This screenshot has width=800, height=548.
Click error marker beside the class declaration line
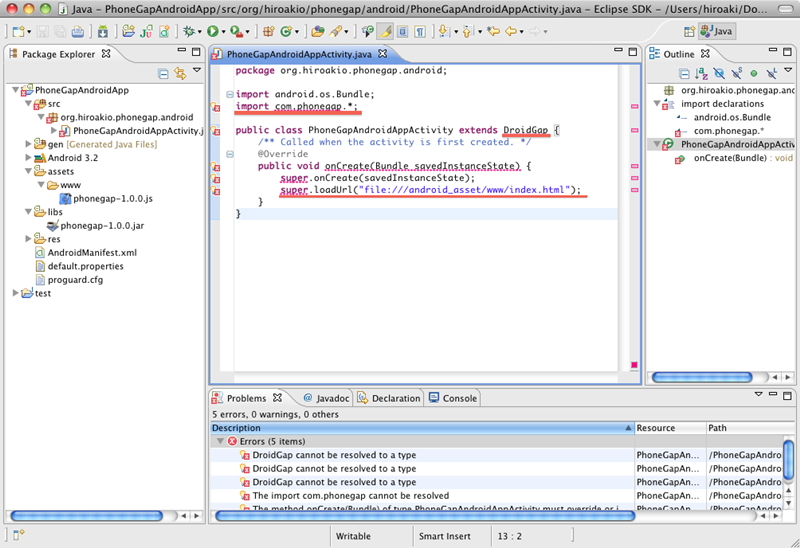[x=215, y=131]
